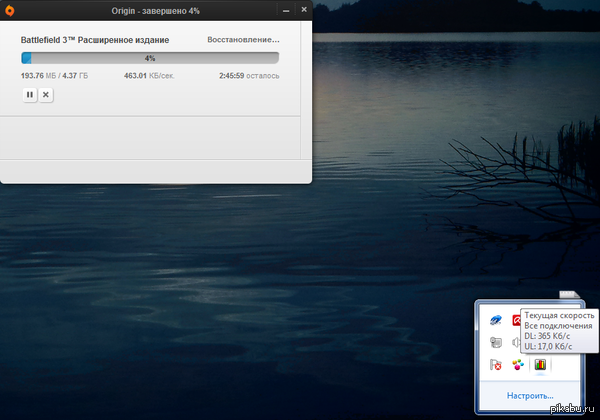Minimize the Origin download window
The width and height of the screenshot is (600, 420).
tap(284, 9)
